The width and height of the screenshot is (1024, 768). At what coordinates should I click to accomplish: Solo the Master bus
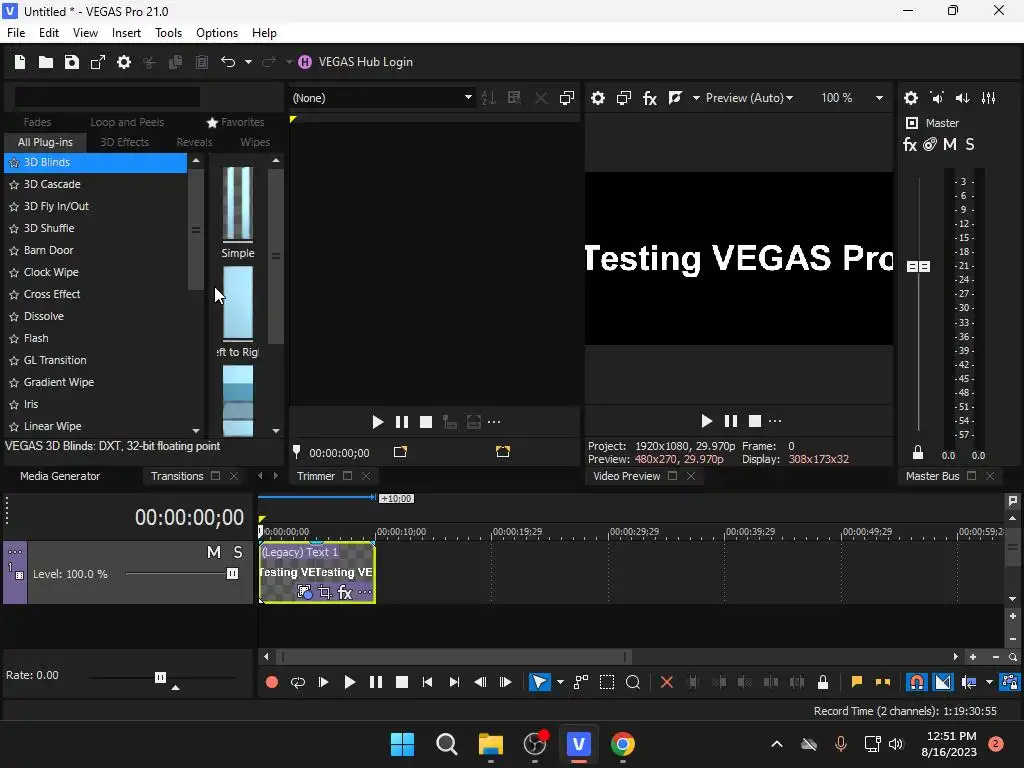tap(970, 144)
